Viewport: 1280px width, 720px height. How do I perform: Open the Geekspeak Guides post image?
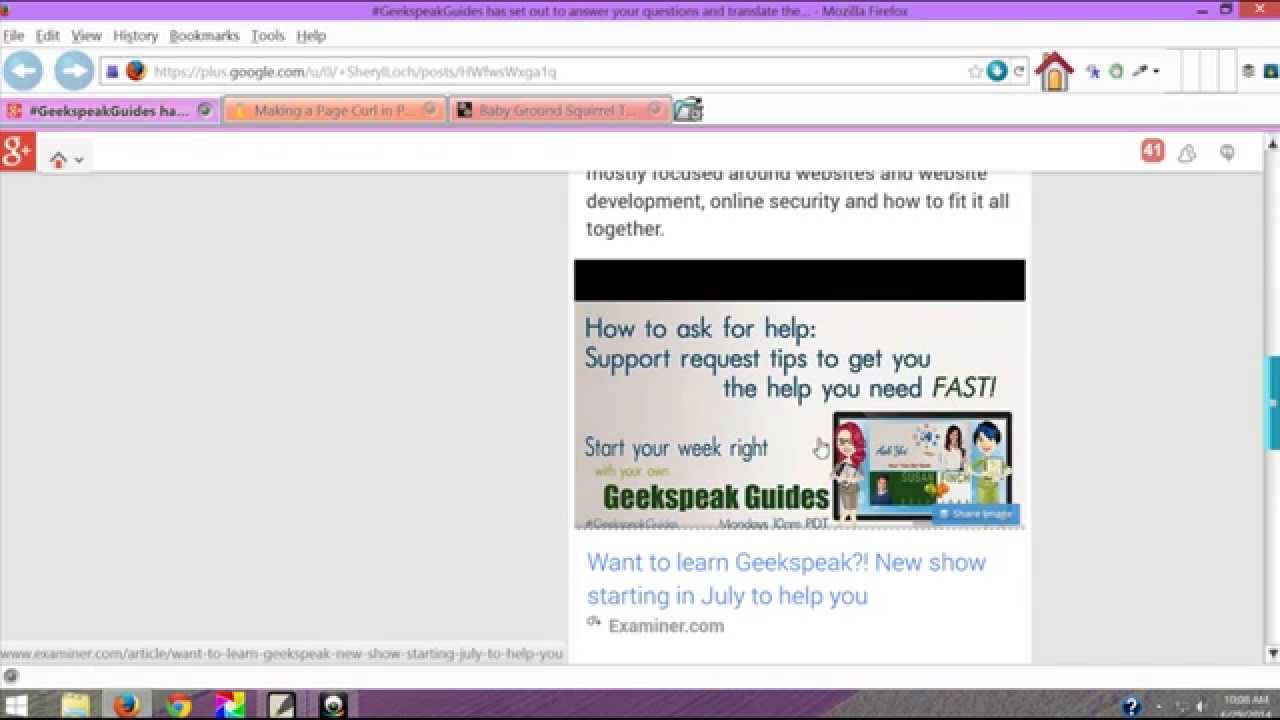pos(799,394)
